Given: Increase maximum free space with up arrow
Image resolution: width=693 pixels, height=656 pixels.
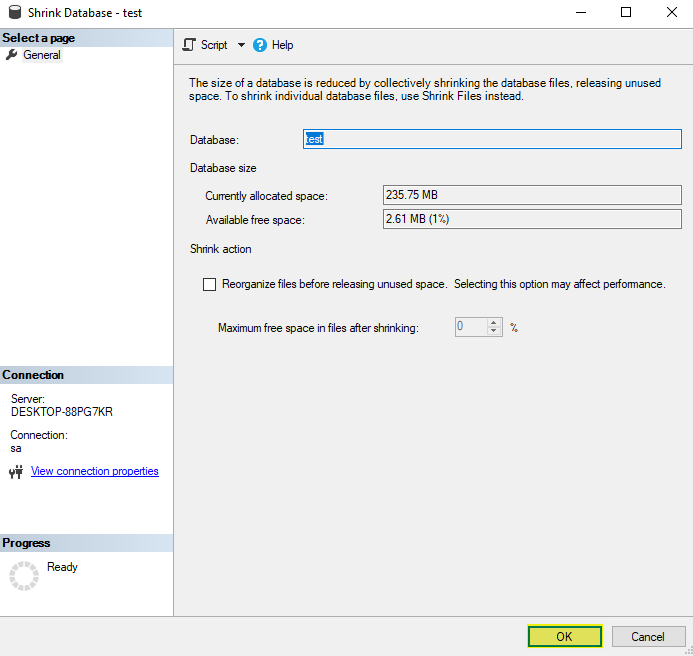Looking at the screenshot, I should [x=494, y=323].
